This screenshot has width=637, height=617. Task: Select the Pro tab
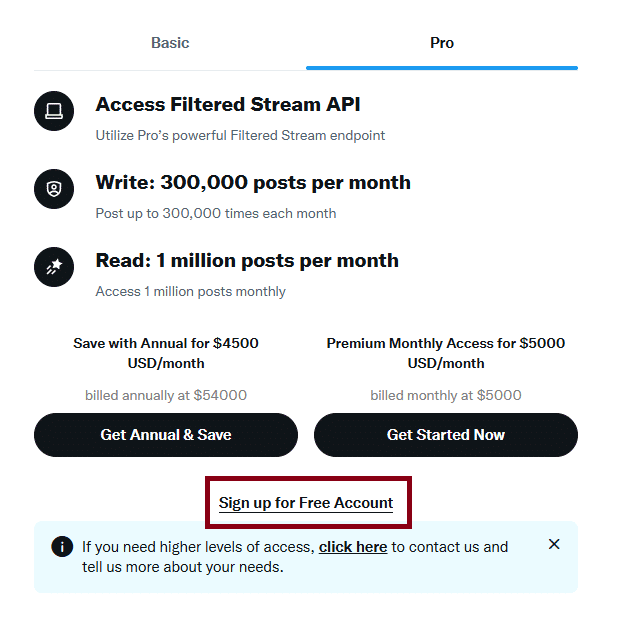click(441, 43)
